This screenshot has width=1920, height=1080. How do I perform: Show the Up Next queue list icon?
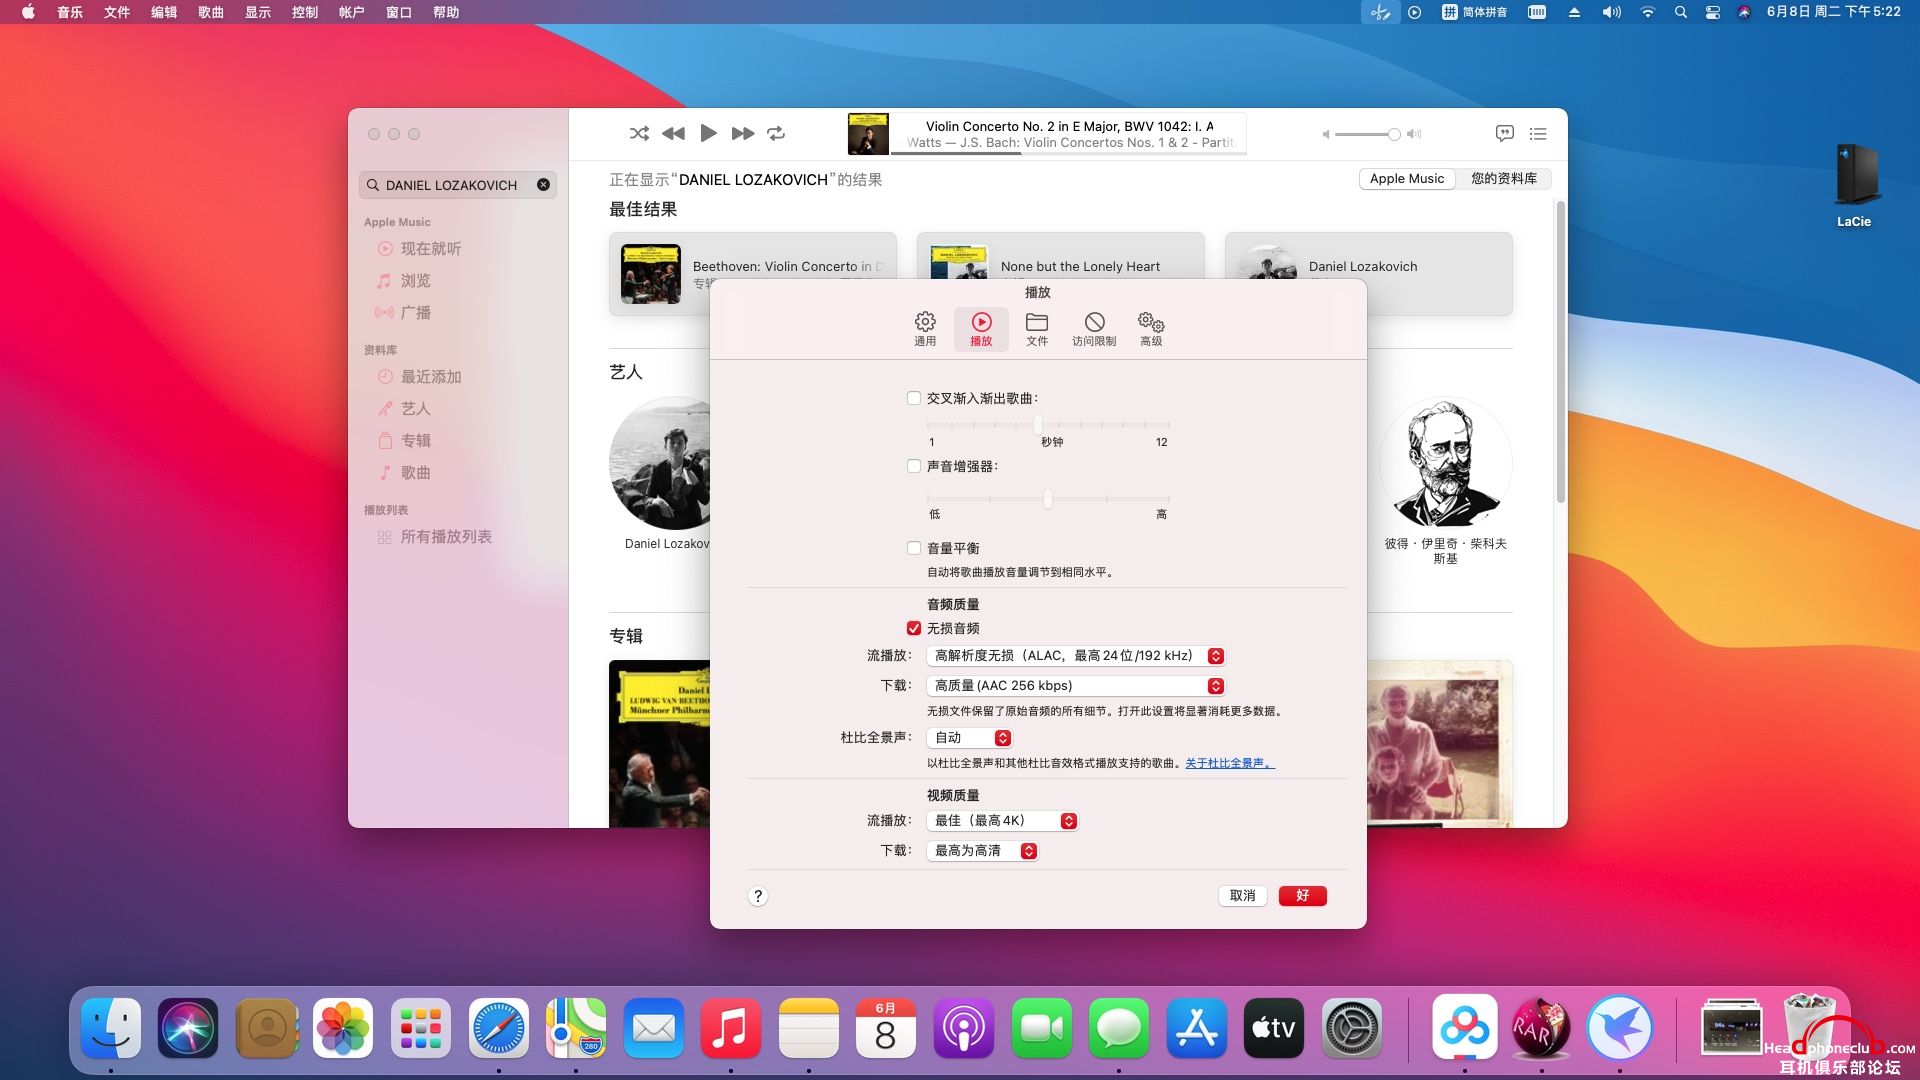pos(1538,133)
